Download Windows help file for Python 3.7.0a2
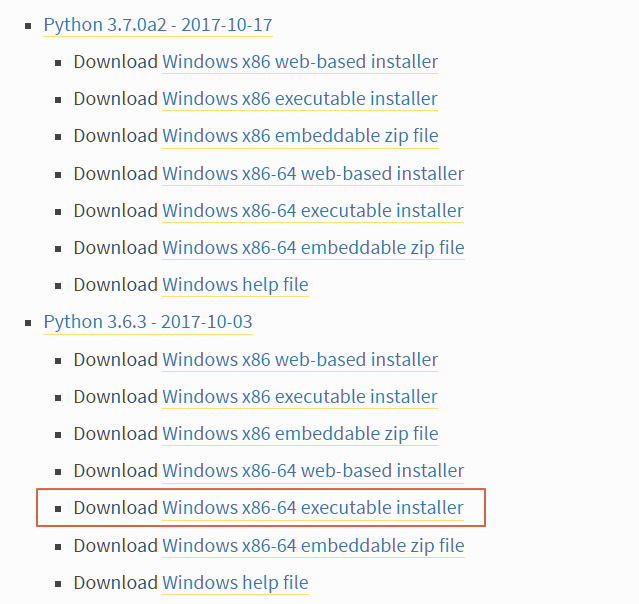The image size is (639, 604). click(x=235, y=285)
